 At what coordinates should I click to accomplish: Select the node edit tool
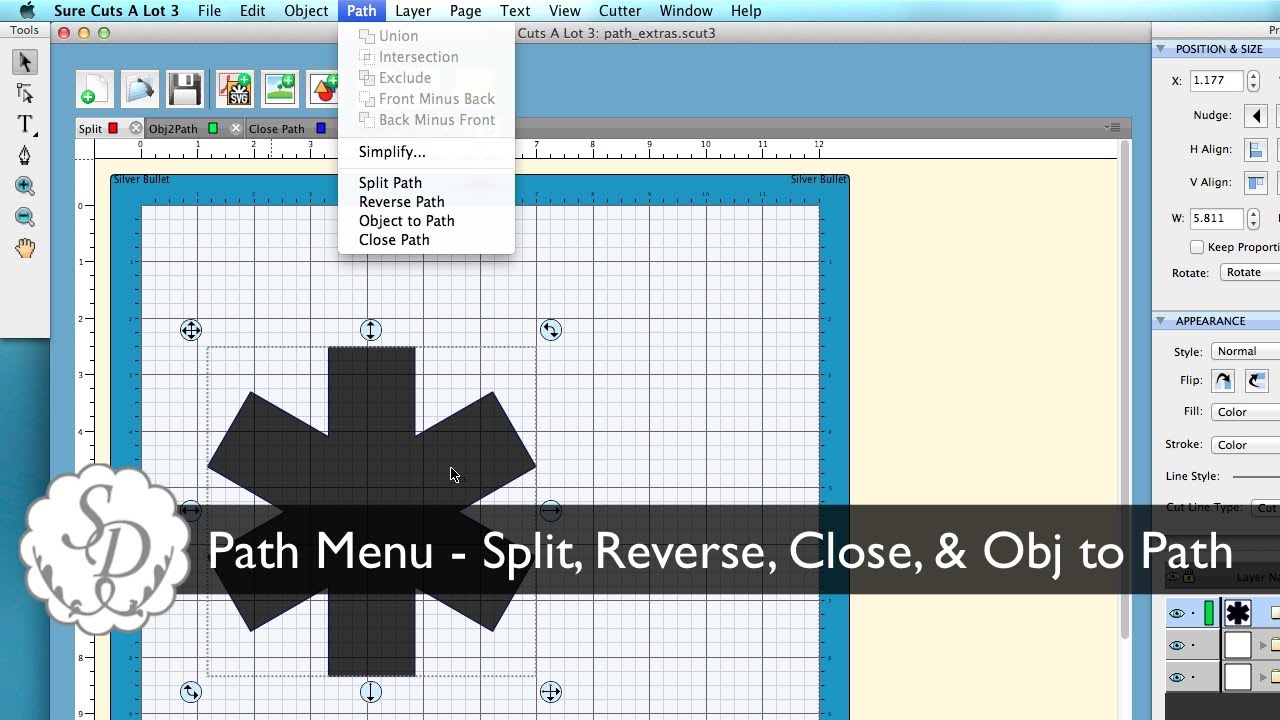point(25,94)
